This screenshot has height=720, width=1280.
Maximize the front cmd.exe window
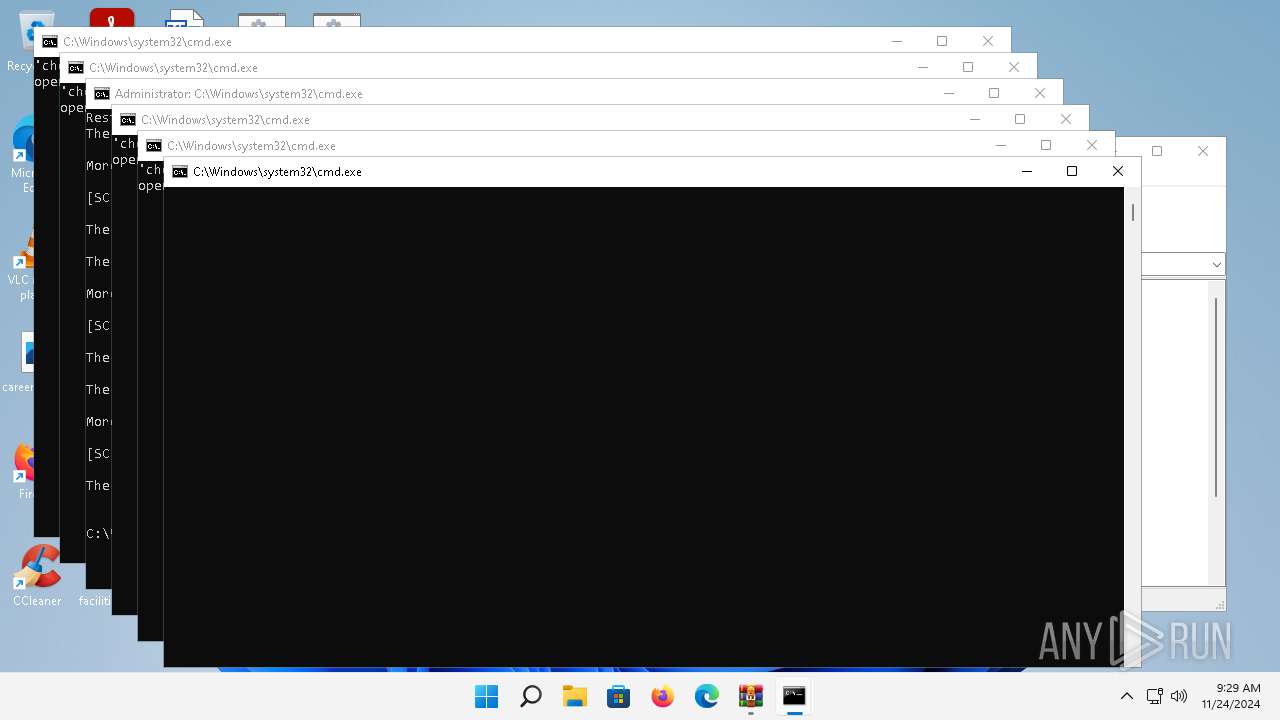(1072, 171)
